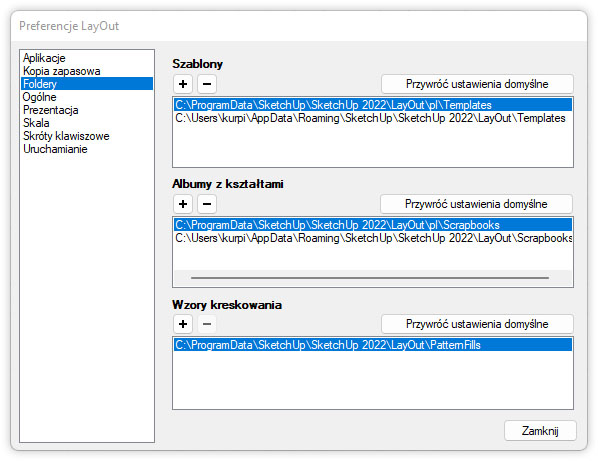598x461 pixels.
Task: Restore default settings for Szablony
Action: click(477, 84)
